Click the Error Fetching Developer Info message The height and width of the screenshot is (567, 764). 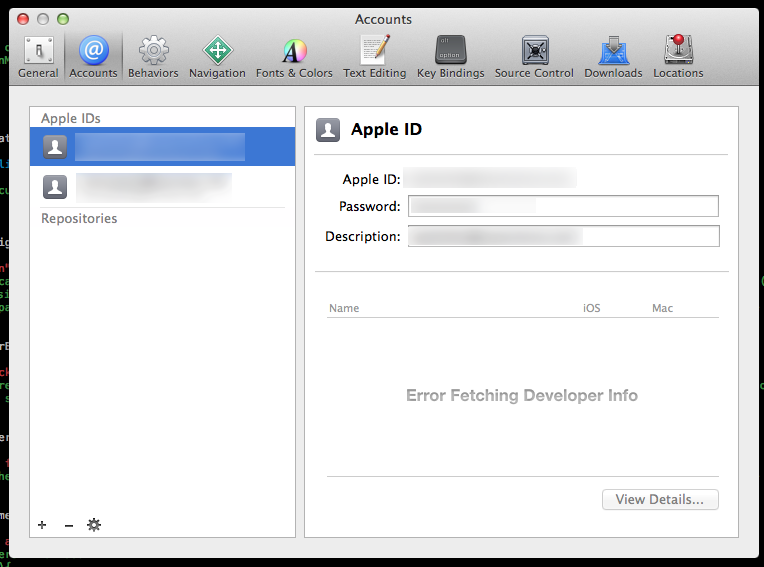(522, 395)
